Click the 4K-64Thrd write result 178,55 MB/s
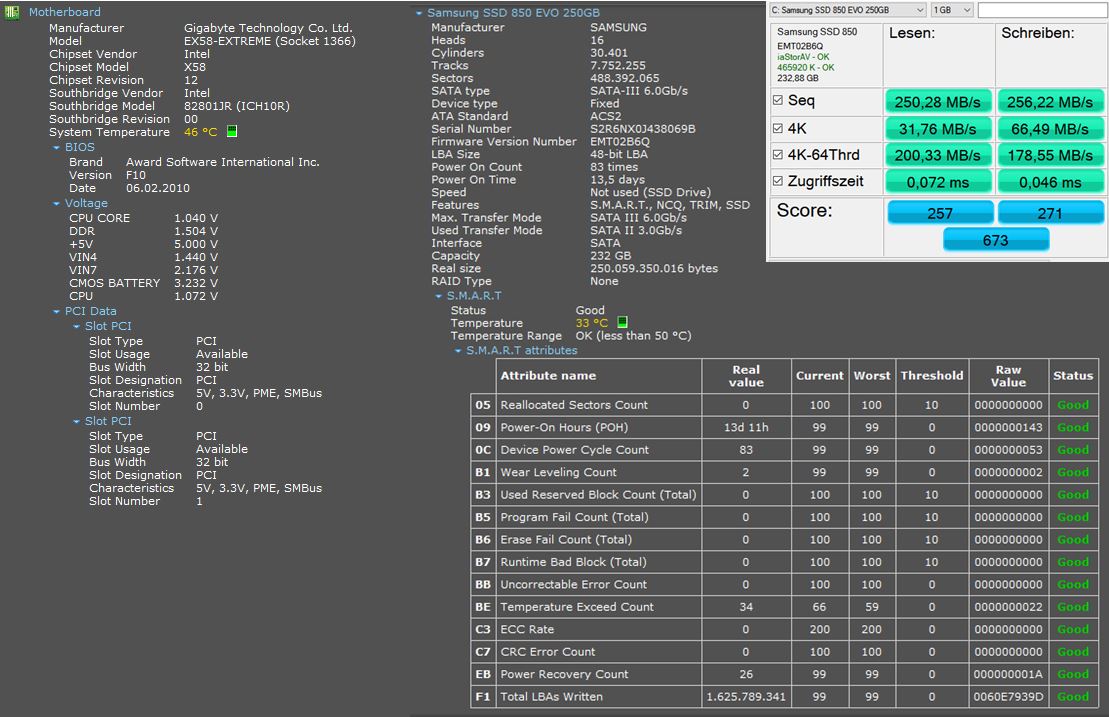Screen dimensions: 1109x717 point(1050,156)
